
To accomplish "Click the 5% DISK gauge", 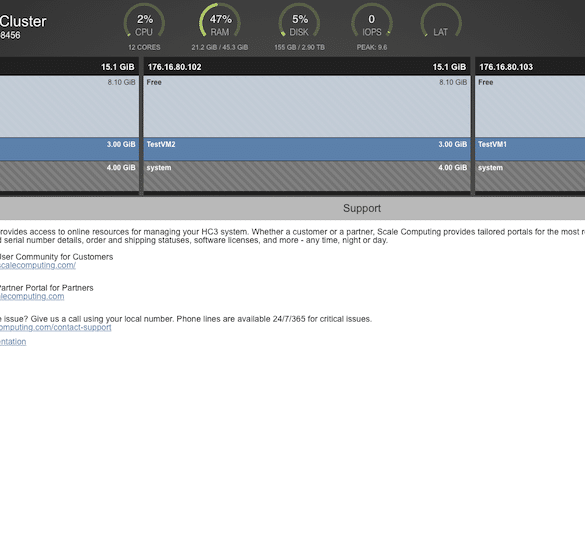I will (299, 21).
